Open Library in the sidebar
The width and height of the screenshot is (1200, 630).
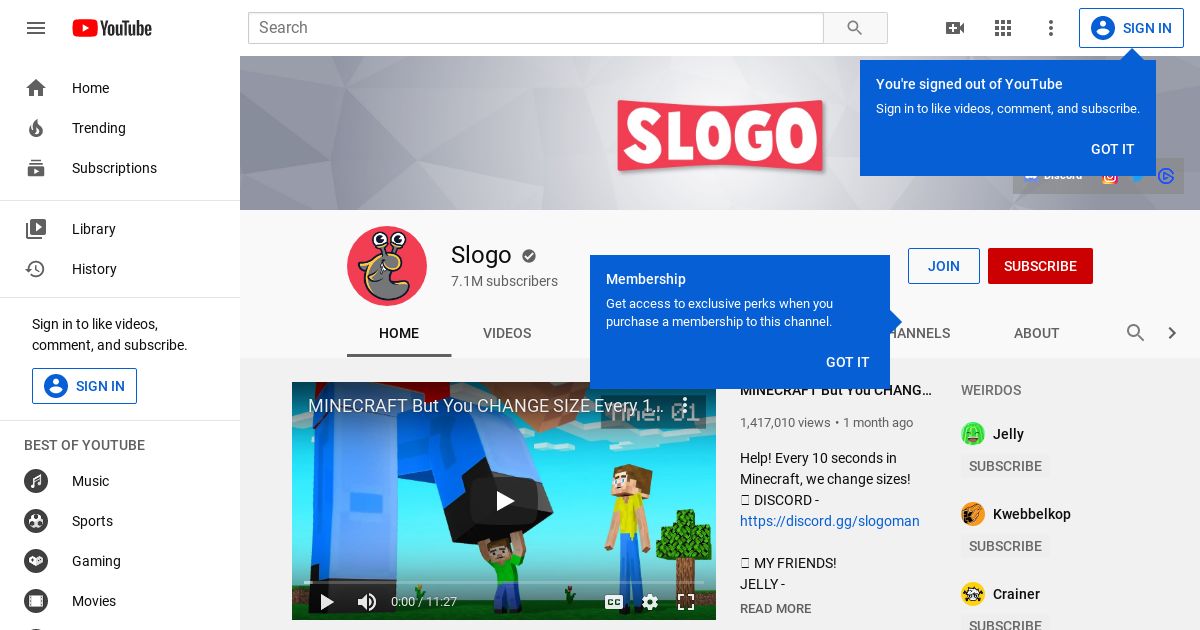(120, 229)
